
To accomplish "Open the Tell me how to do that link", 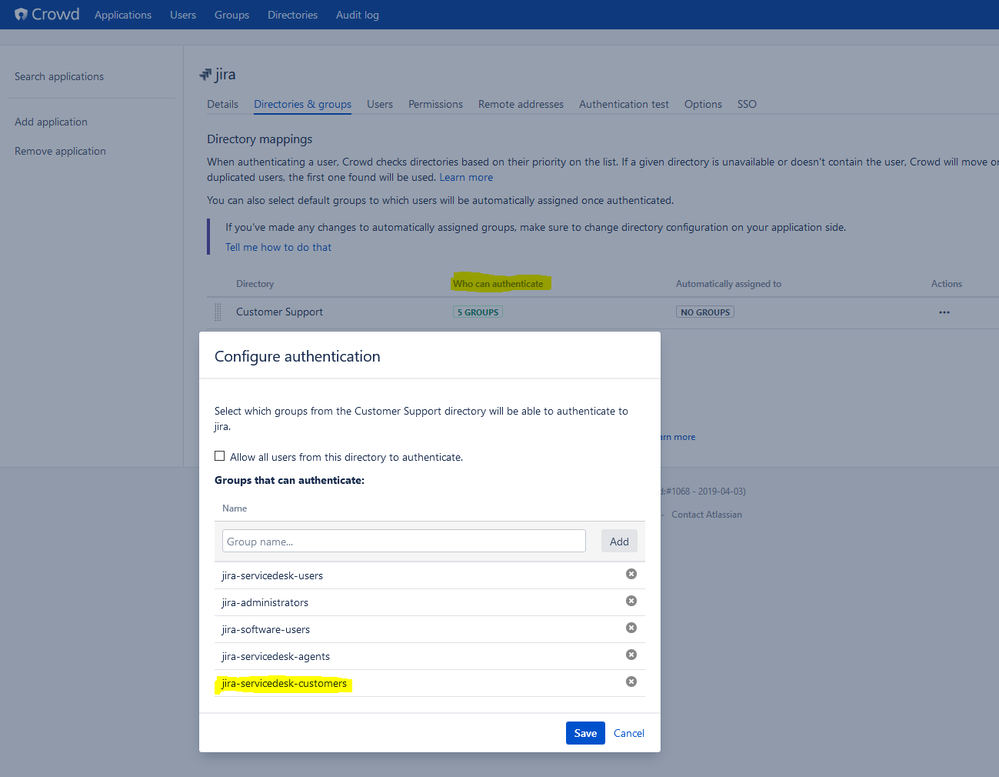I will pyautogui.click(x=278, y=247).
